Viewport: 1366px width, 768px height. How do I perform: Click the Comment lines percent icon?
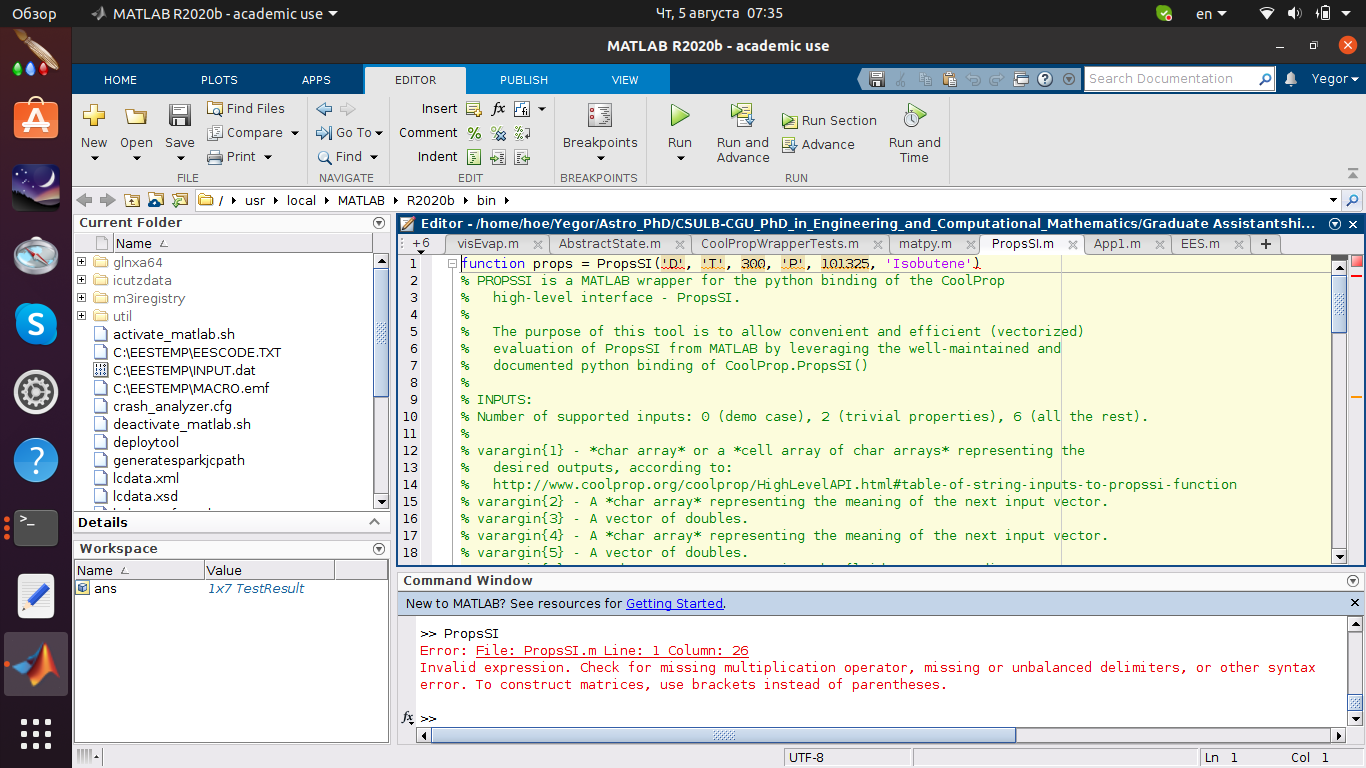coord(474,133)
